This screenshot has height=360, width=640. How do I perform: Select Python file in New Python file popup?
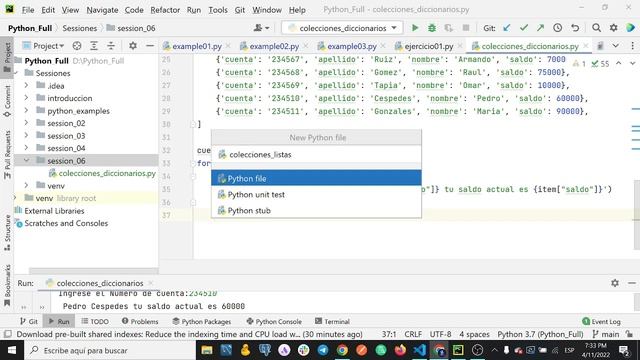coord(316,178)
